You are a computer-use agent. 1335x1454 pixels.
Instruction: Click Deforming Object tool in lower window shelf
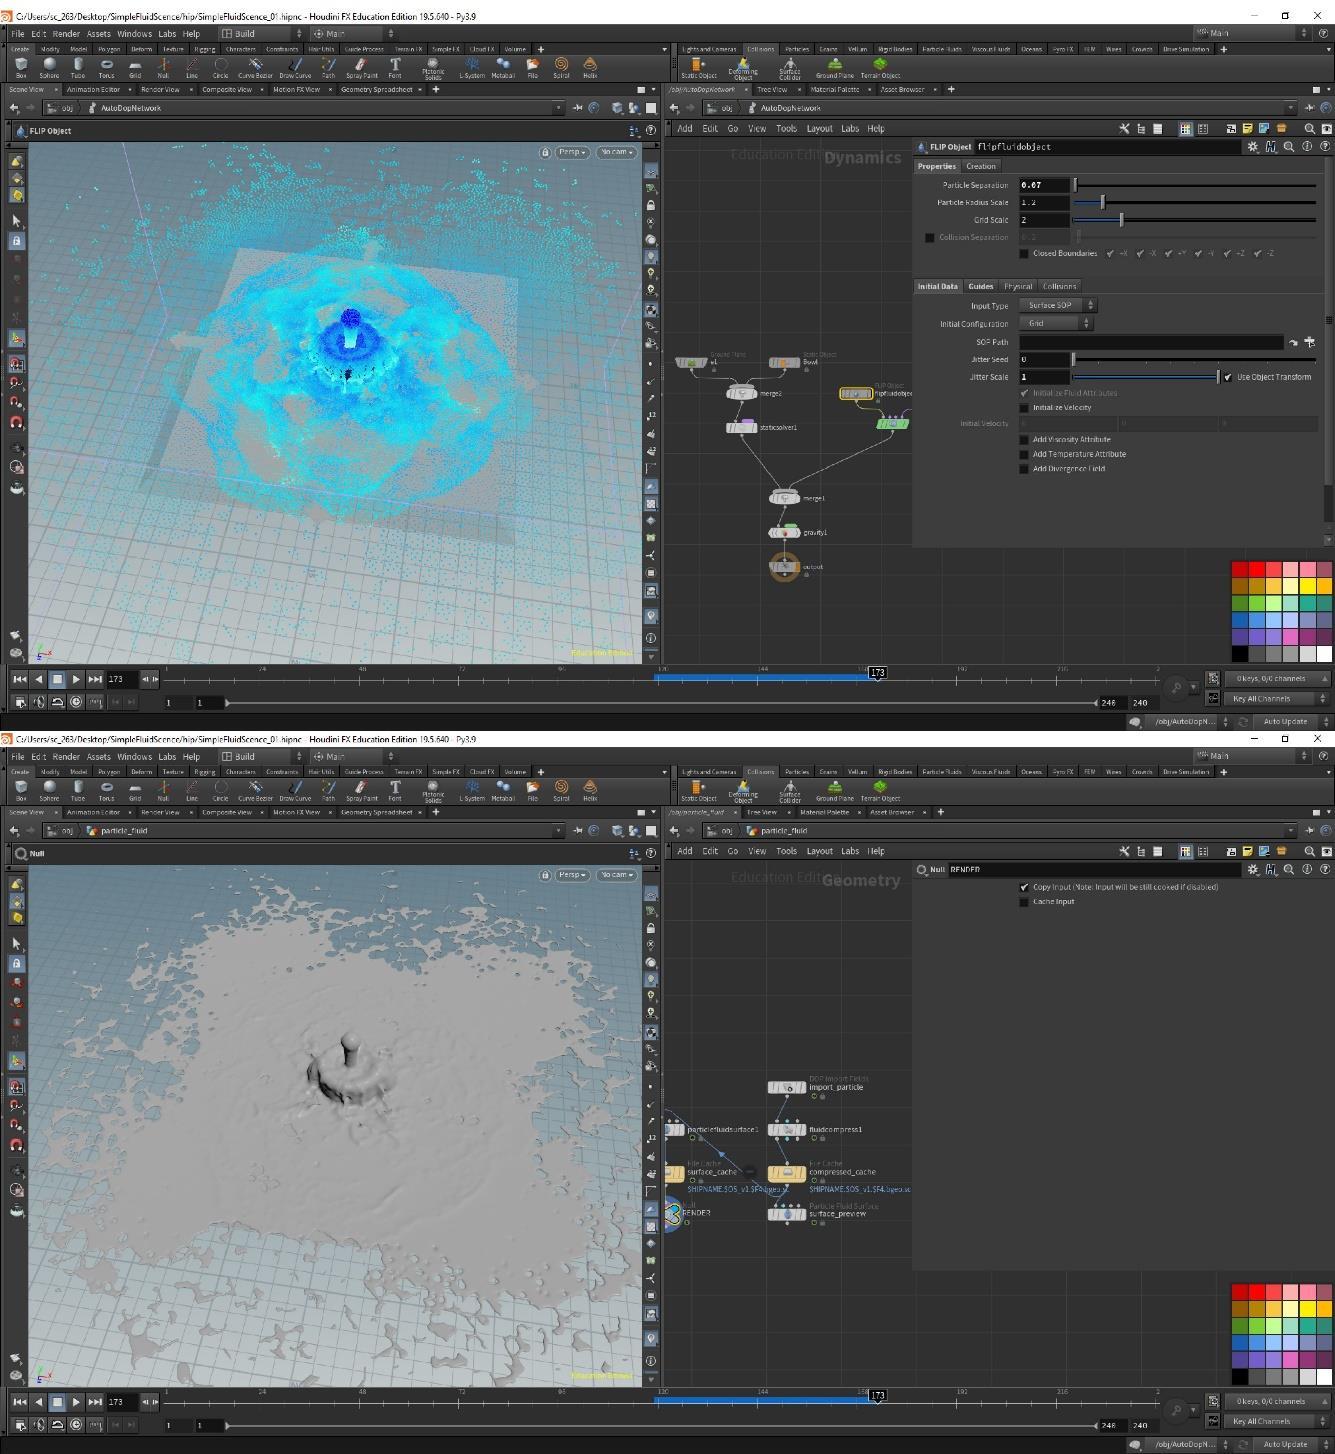(743, 790)
